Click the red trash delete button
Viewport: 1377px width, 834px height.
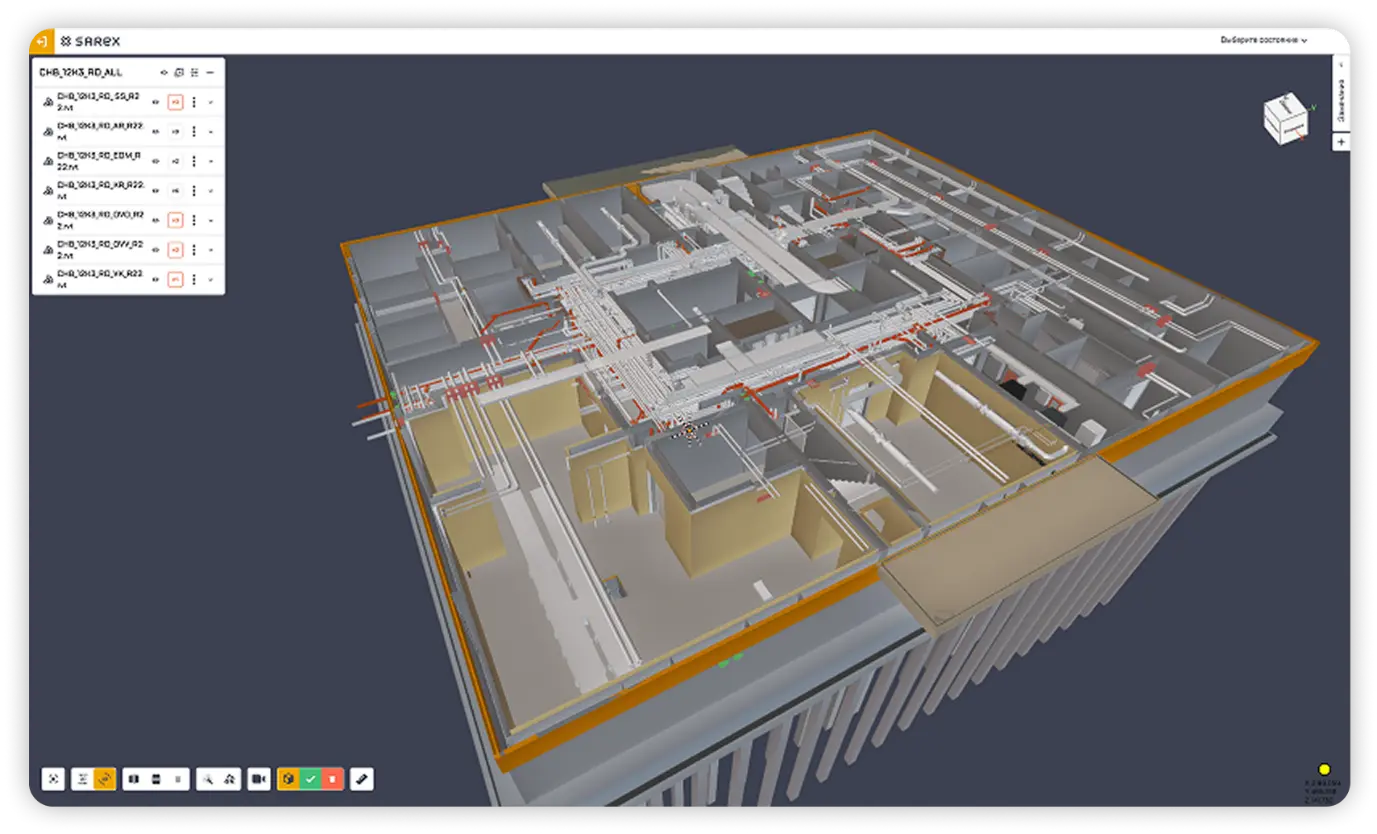tap(333, 779)
